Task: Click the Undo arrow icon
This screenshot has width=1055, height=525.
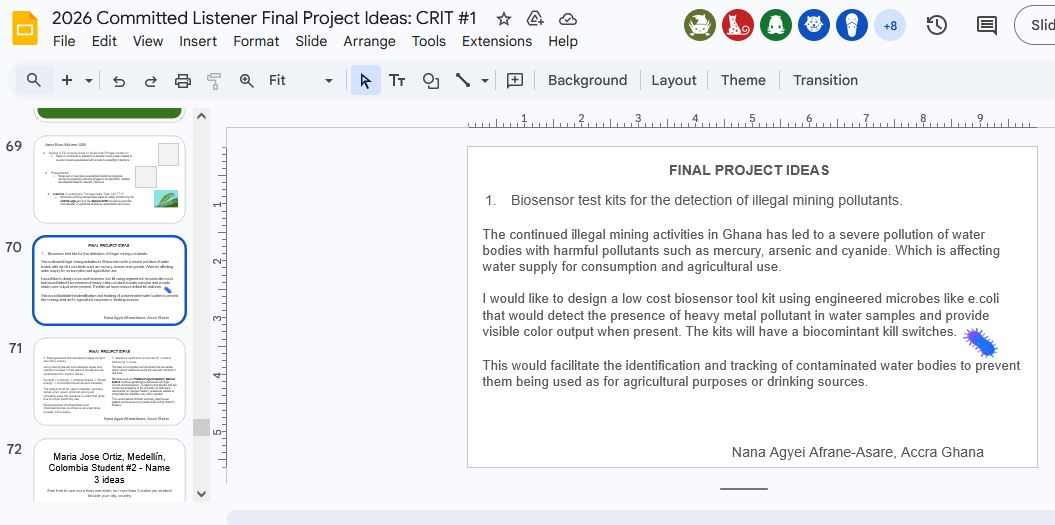Action: point(119,81)
